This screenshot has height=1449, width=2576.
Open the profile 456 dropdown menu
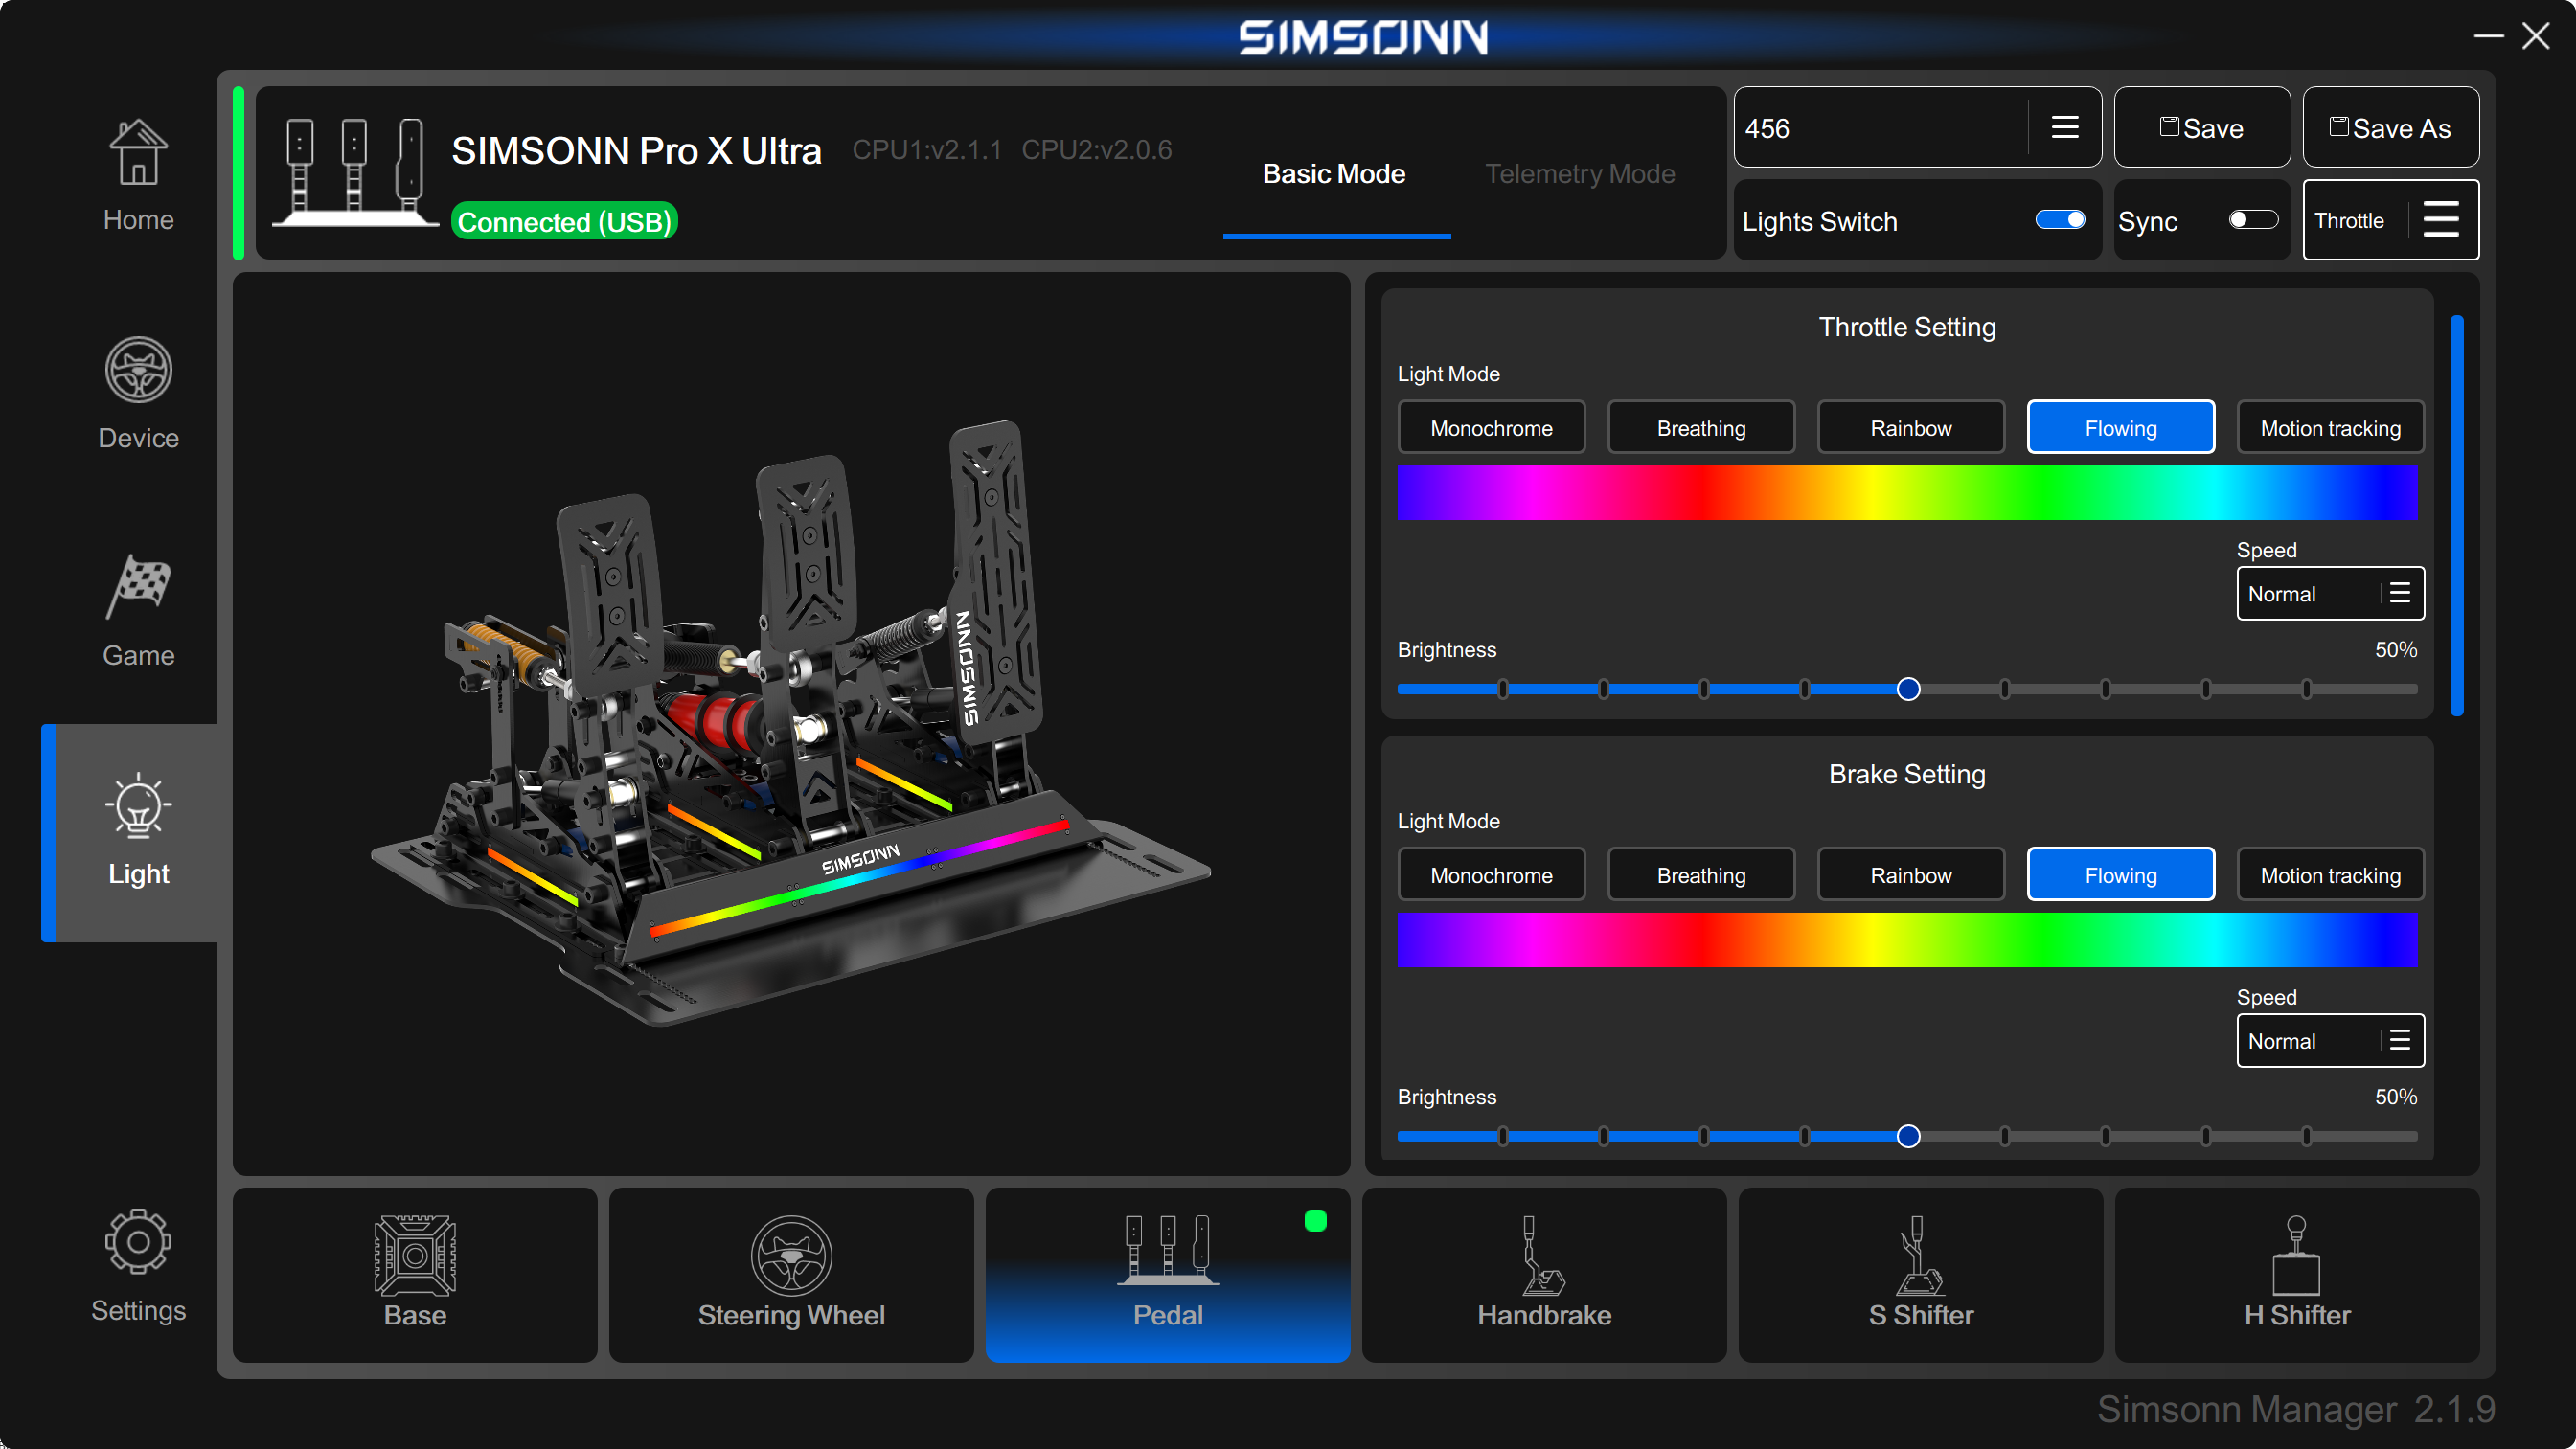click(2065, 127)
